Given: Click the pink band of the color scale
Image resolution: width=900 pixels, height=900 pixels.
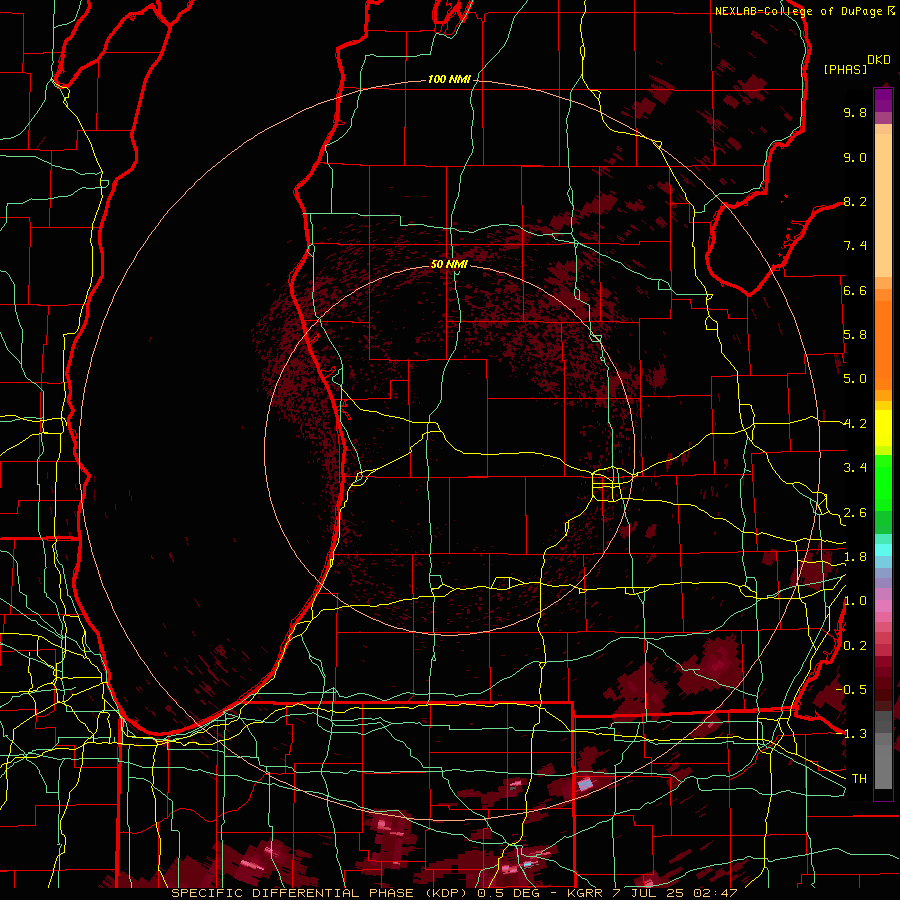Looking at the screenshot, I should pyautogui.click(x=883, y=606).
